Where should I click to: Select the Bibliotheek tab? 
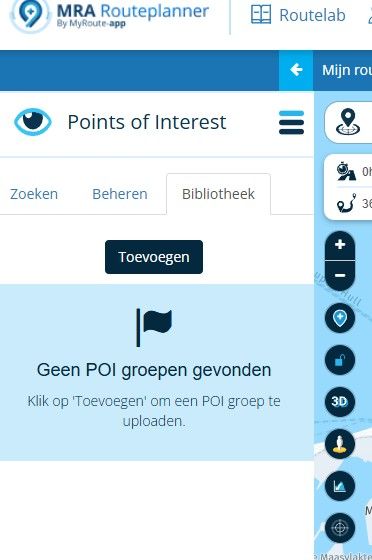pyautogui.click(x=218, y=194)
